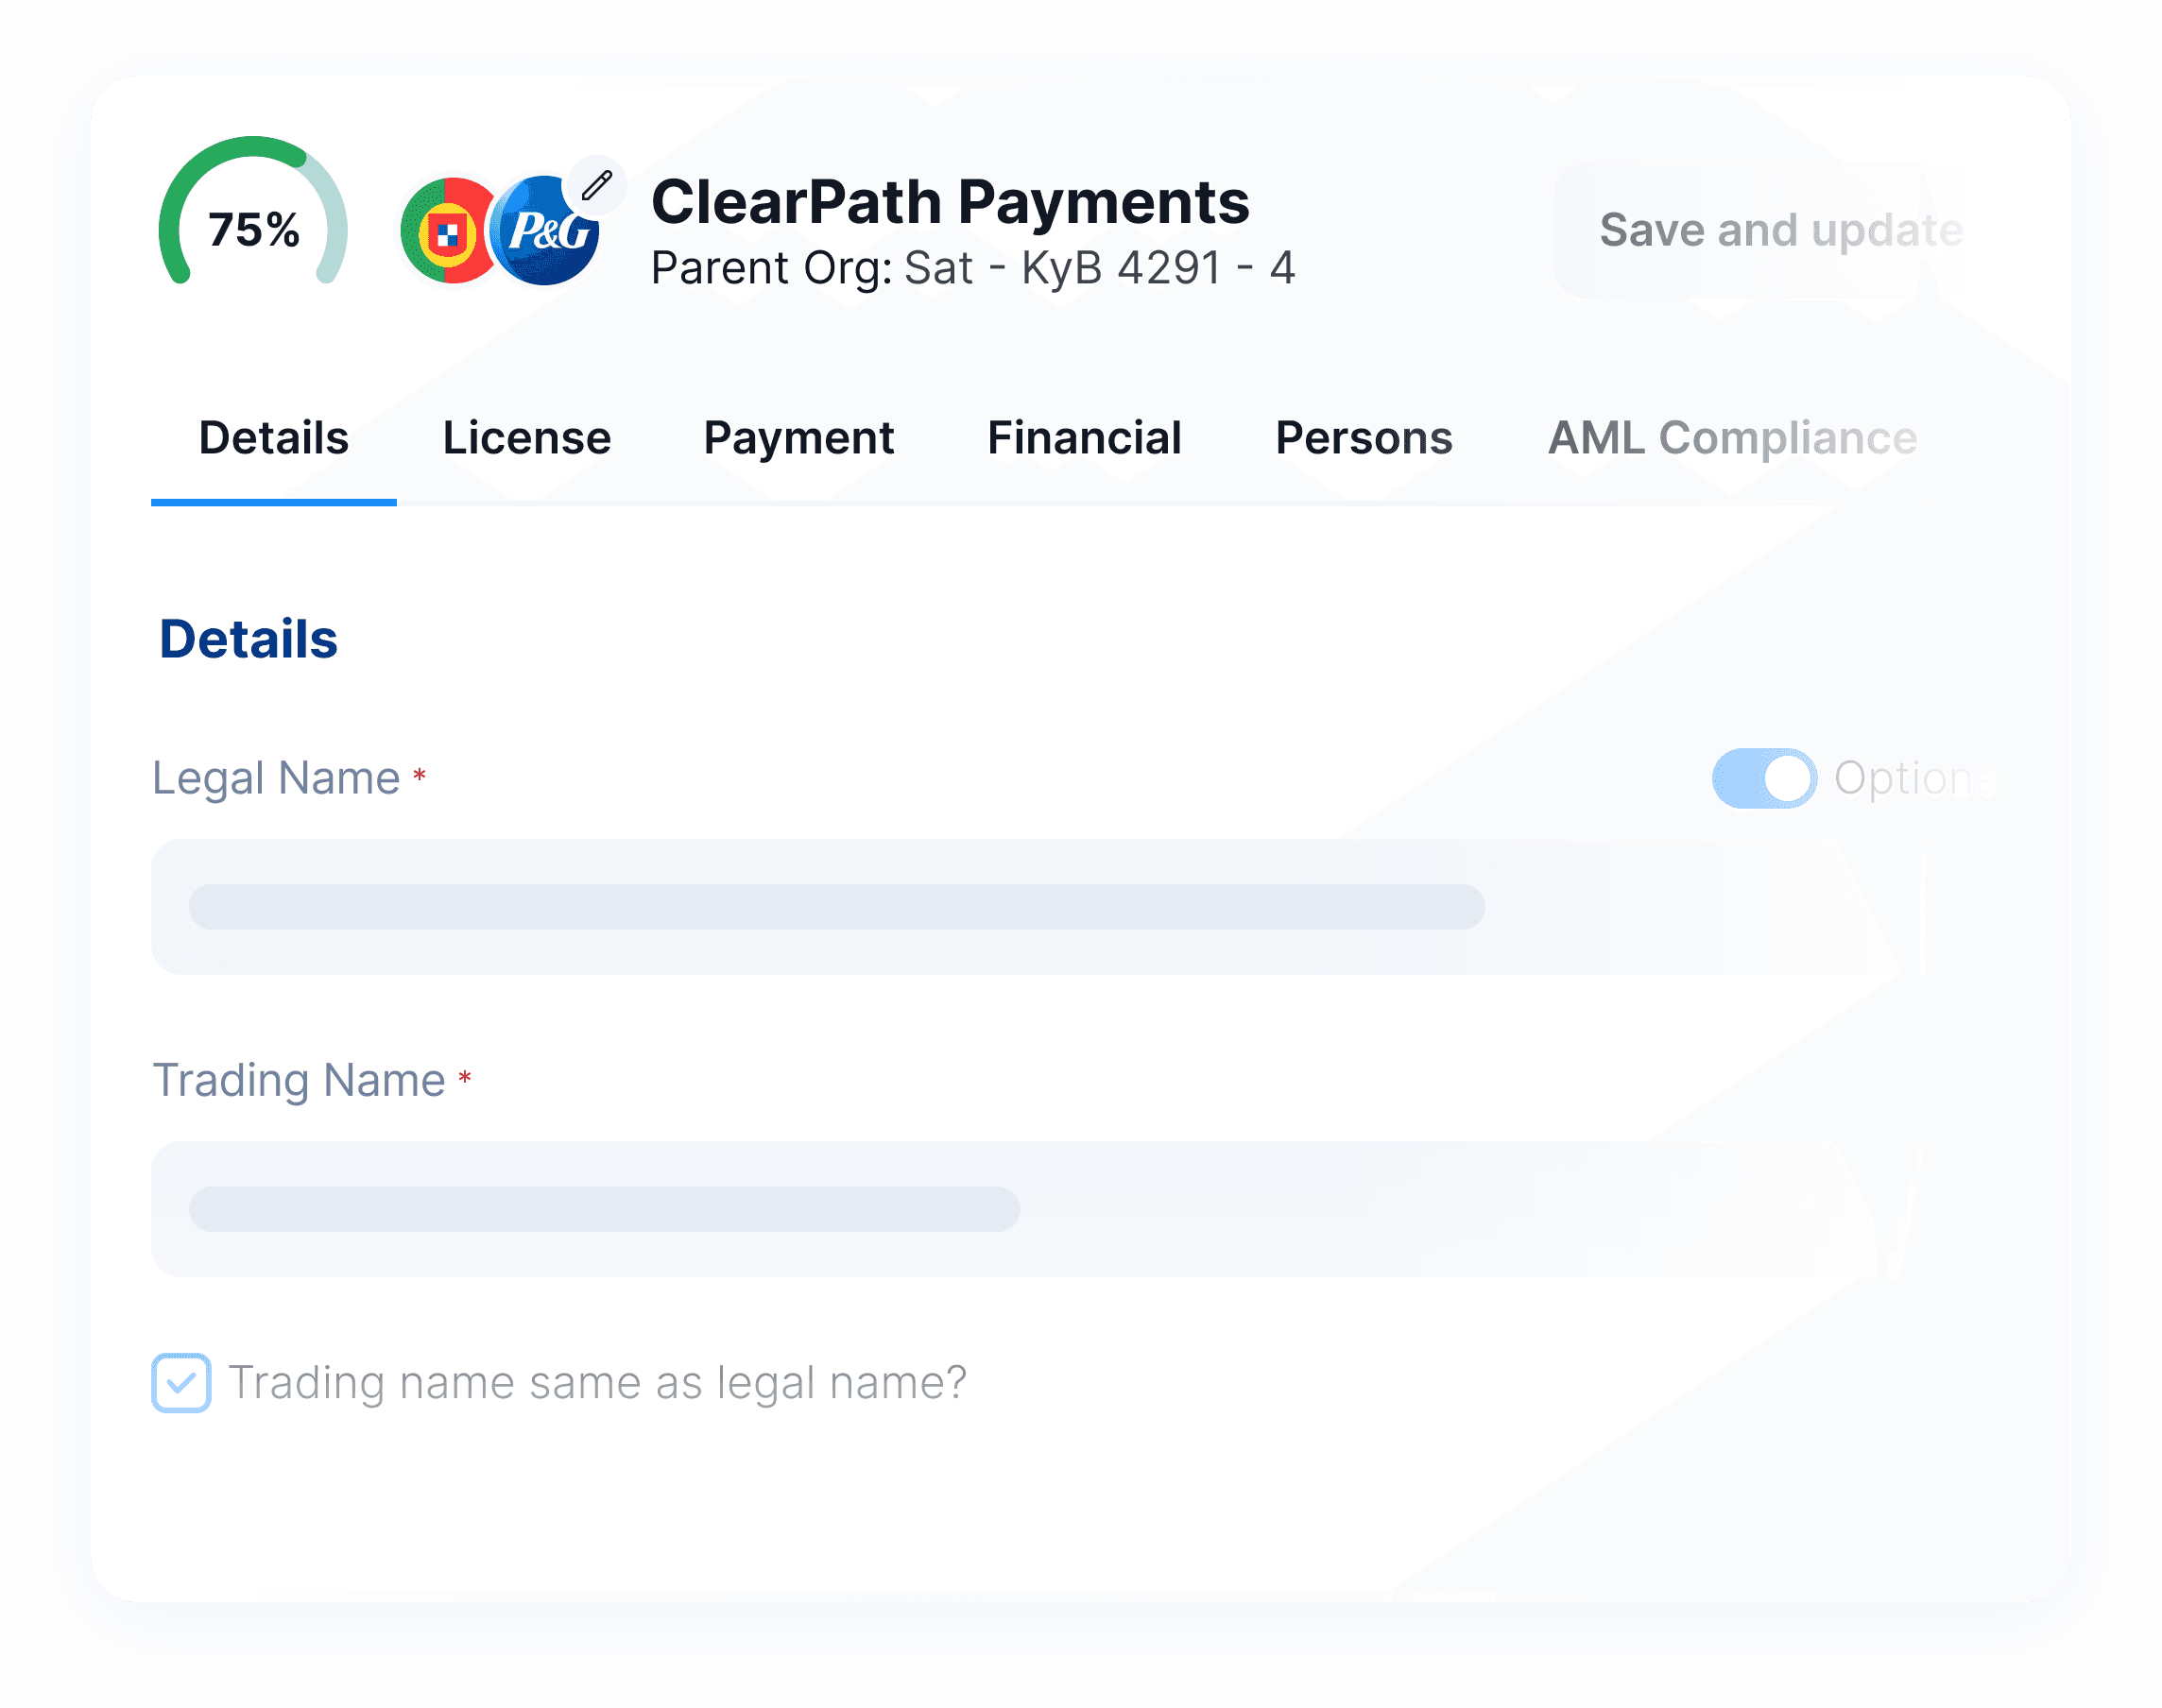Go to the Financial tab
Image resolution: width=2162 pixels, height=1708 pixels.
[1084, 438]
